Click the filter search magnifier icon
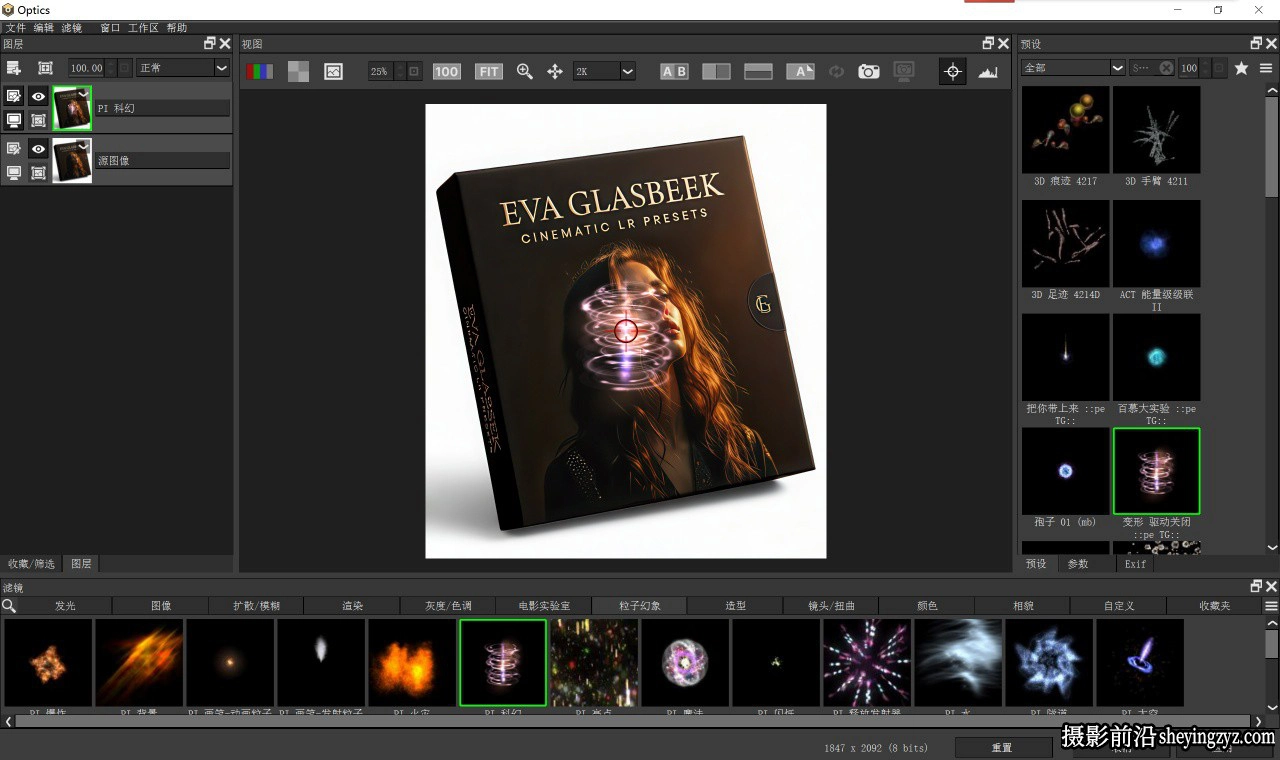Image resolution: width=1280 pixels, height=760 pixels. click(9, 606)
